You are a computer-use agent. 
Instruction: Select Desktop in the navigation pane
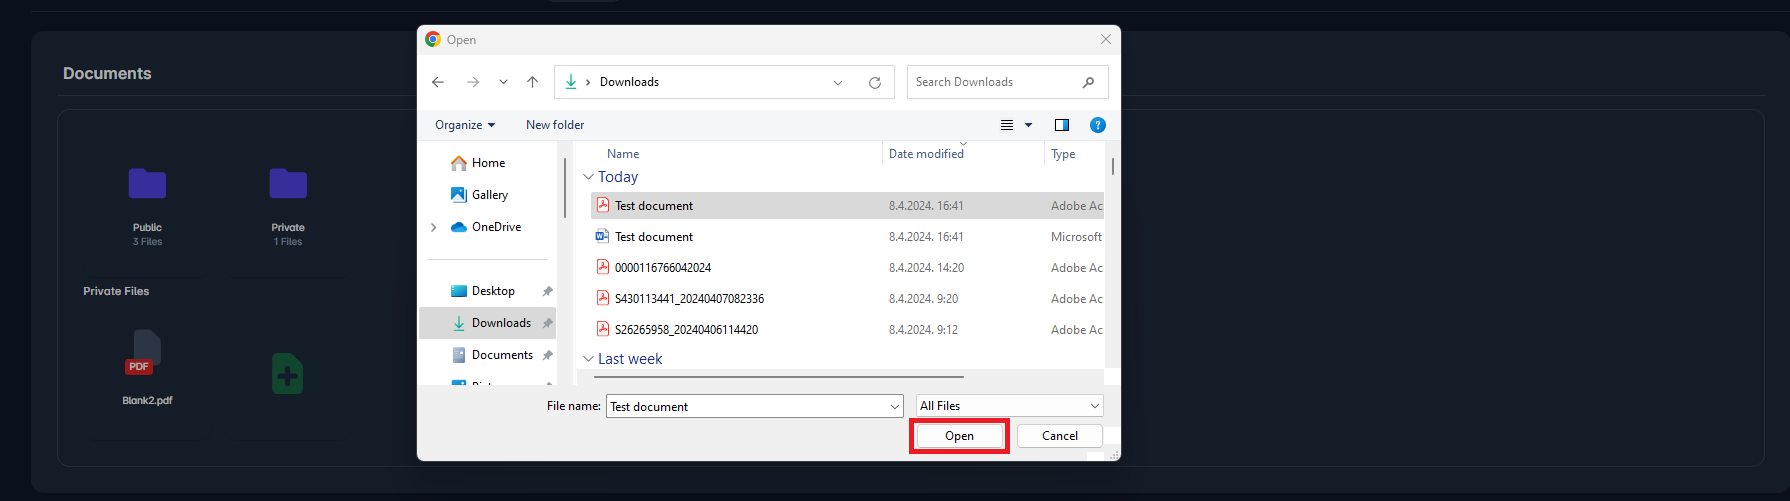pyautogui.click(x=493, y=291)
